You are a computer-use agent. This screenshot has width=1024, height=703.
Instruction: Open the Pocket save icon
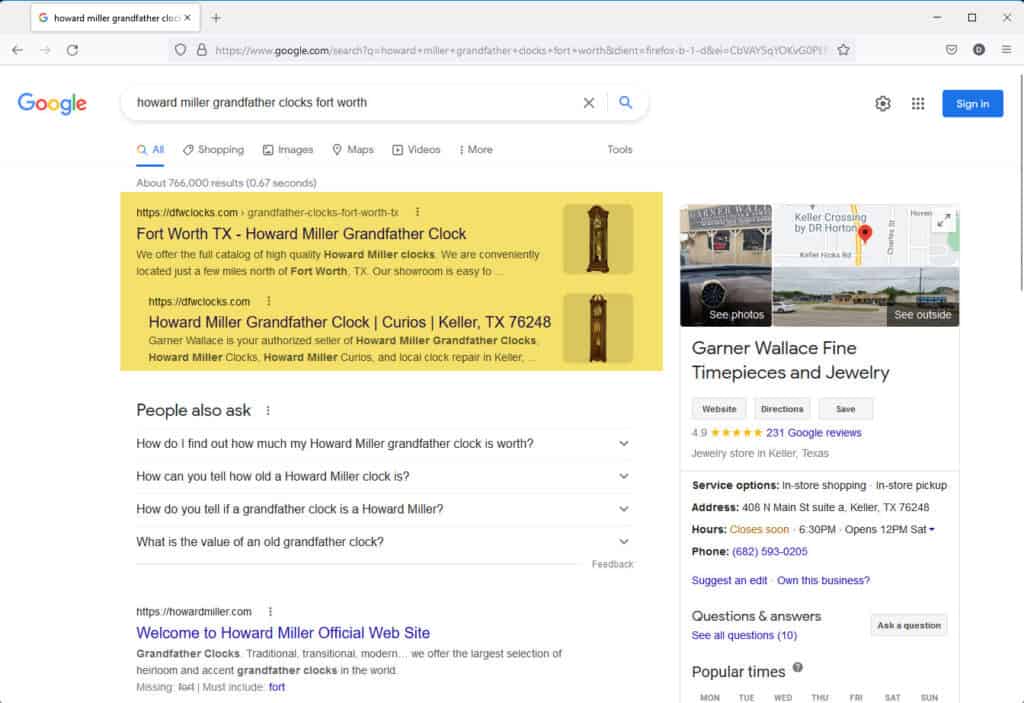click(952, 50)
